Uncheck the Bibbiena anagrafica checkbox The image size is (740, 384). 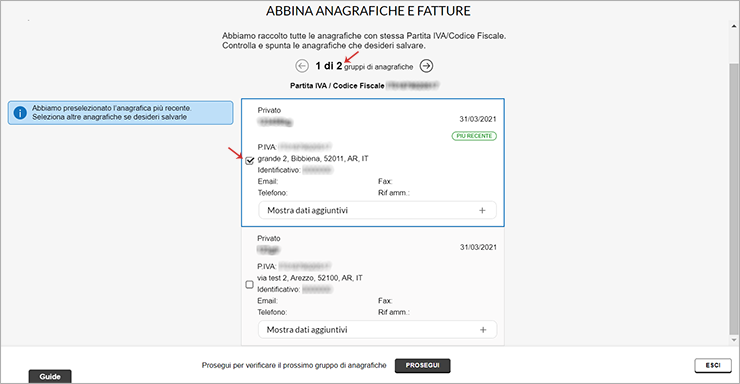pyautogui.click(x=250, y=161)
